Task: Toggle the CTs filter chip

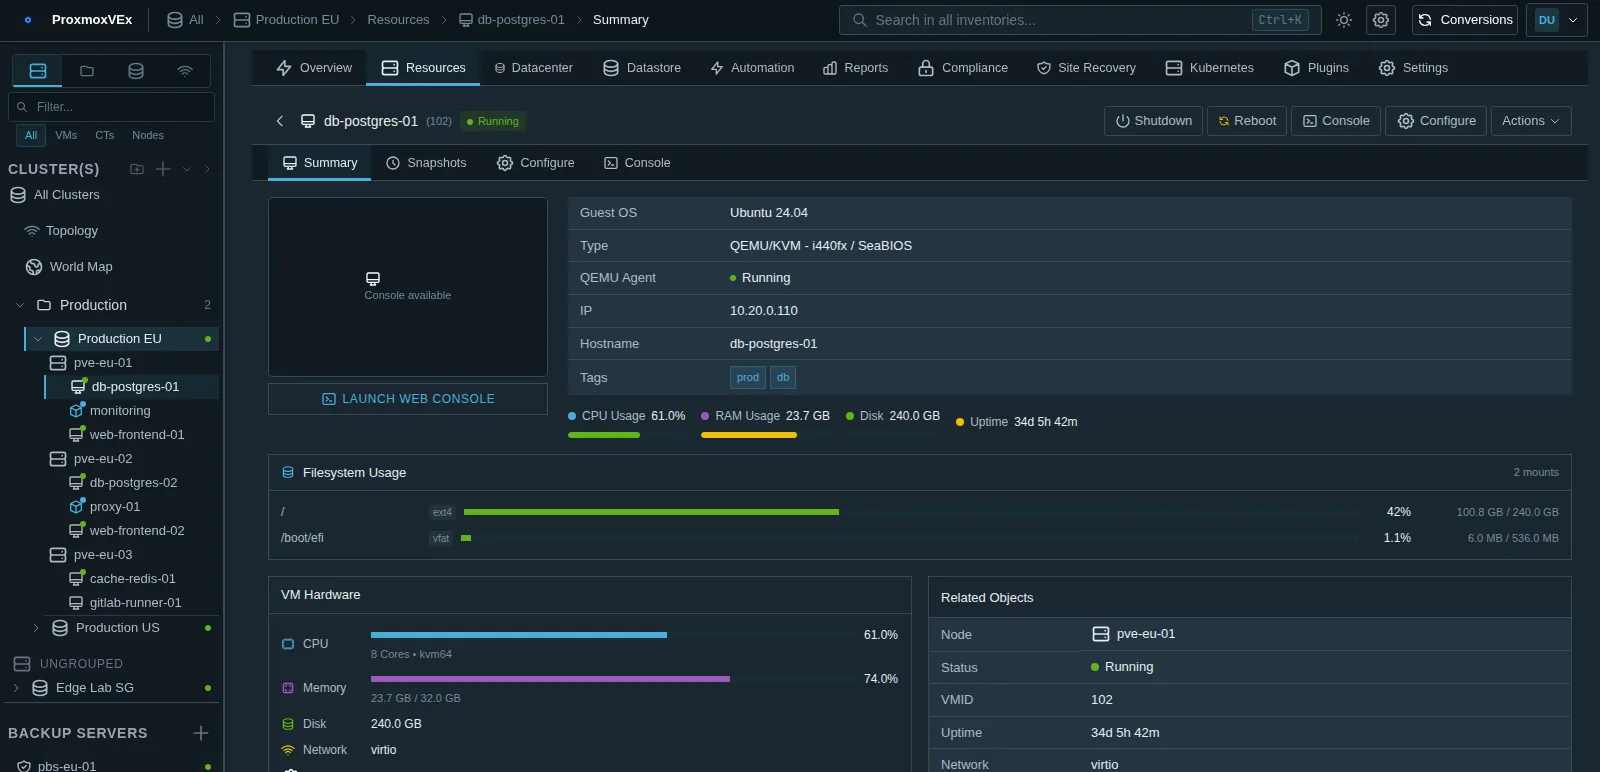Action: point(105,135)
